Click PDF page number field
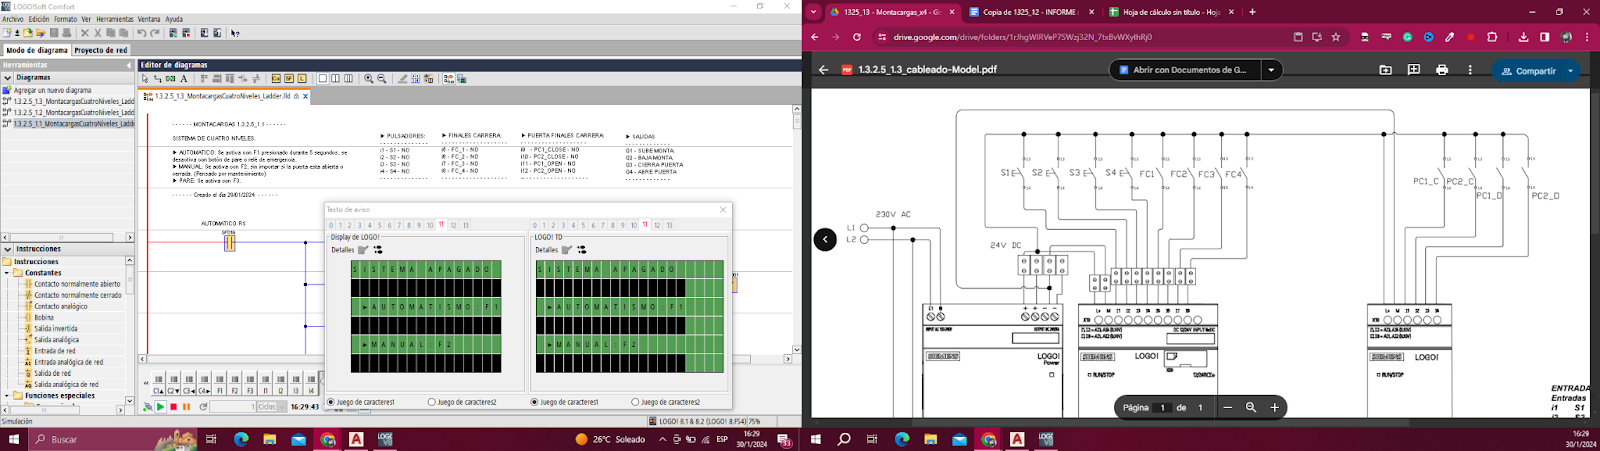The height and width of the screenshot is (451, 1600). click(1162, 408)
